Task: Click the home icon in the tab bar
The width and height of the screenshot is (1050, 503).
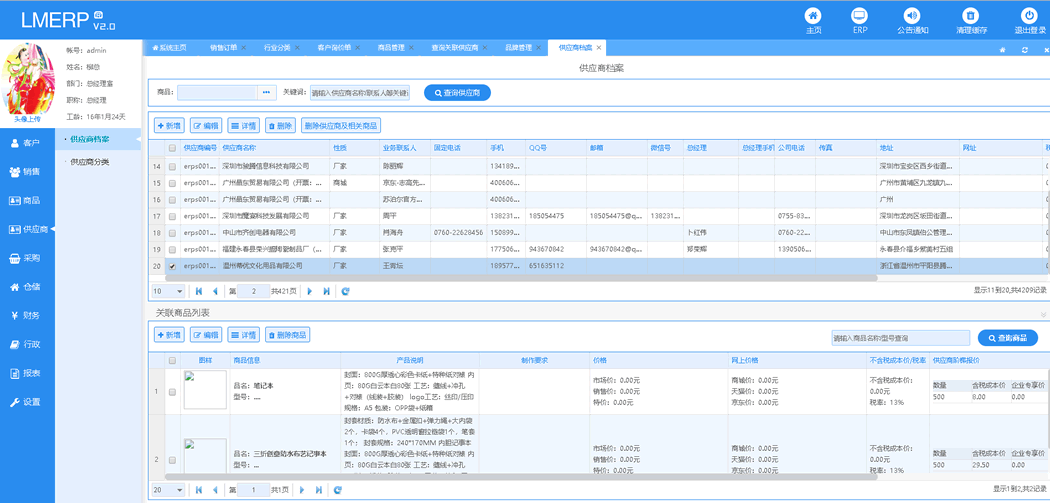Action: pyautogui.click(x=1002, y=50)
